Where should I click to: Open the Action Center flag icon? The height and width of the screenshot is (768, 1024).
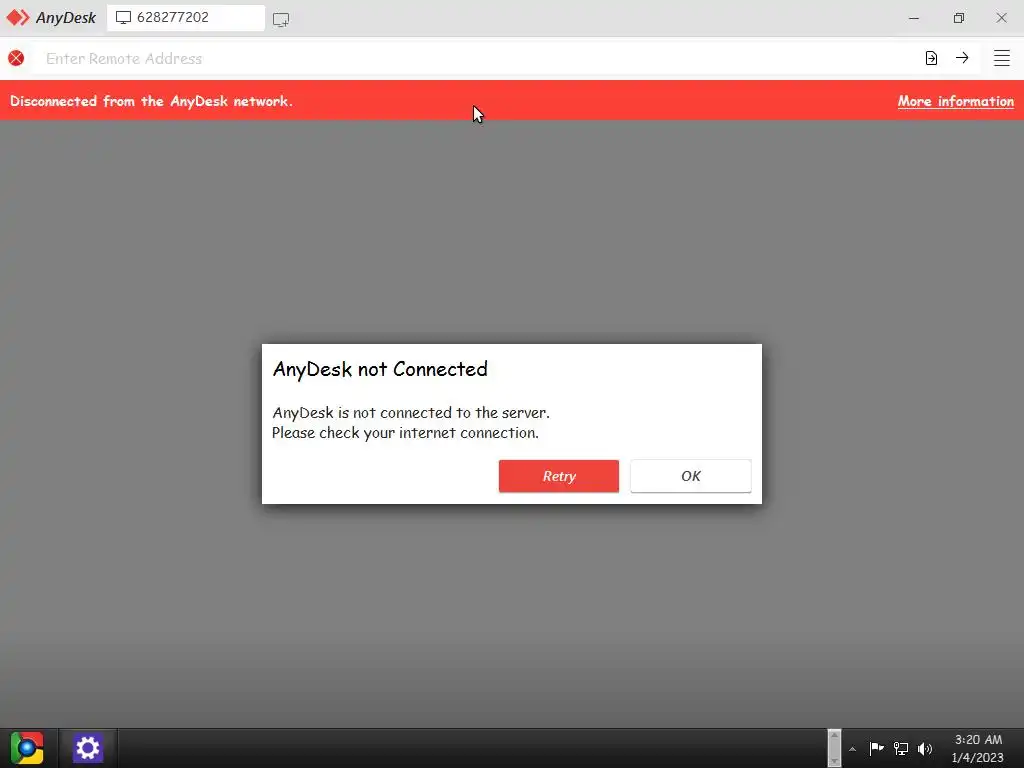point(876,748)
